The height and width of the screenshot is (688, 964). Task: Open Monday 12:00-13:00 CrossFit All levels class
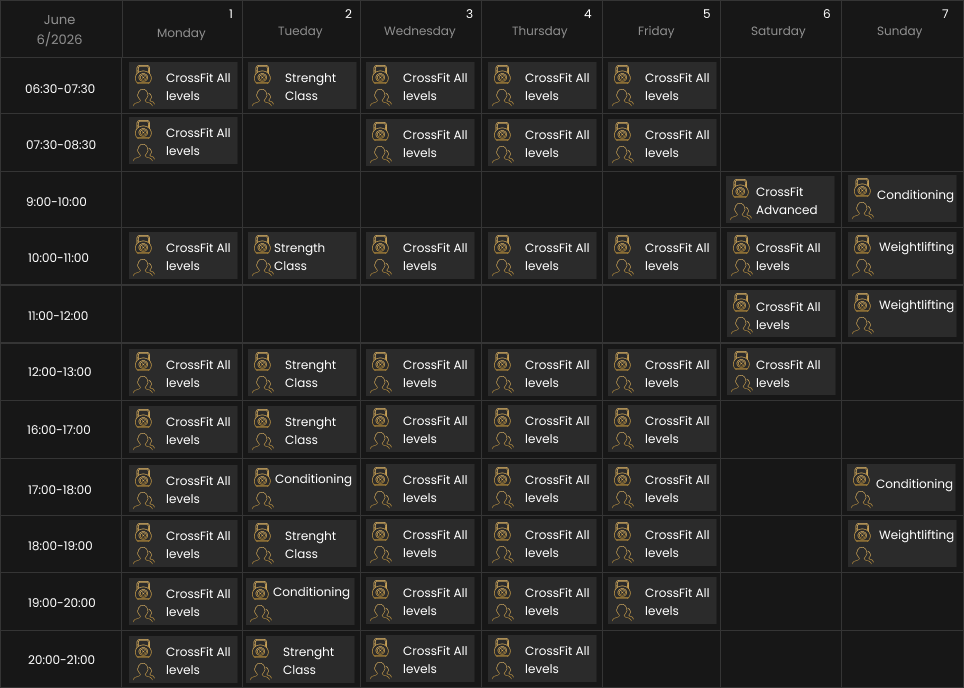(x=183, y=373)
